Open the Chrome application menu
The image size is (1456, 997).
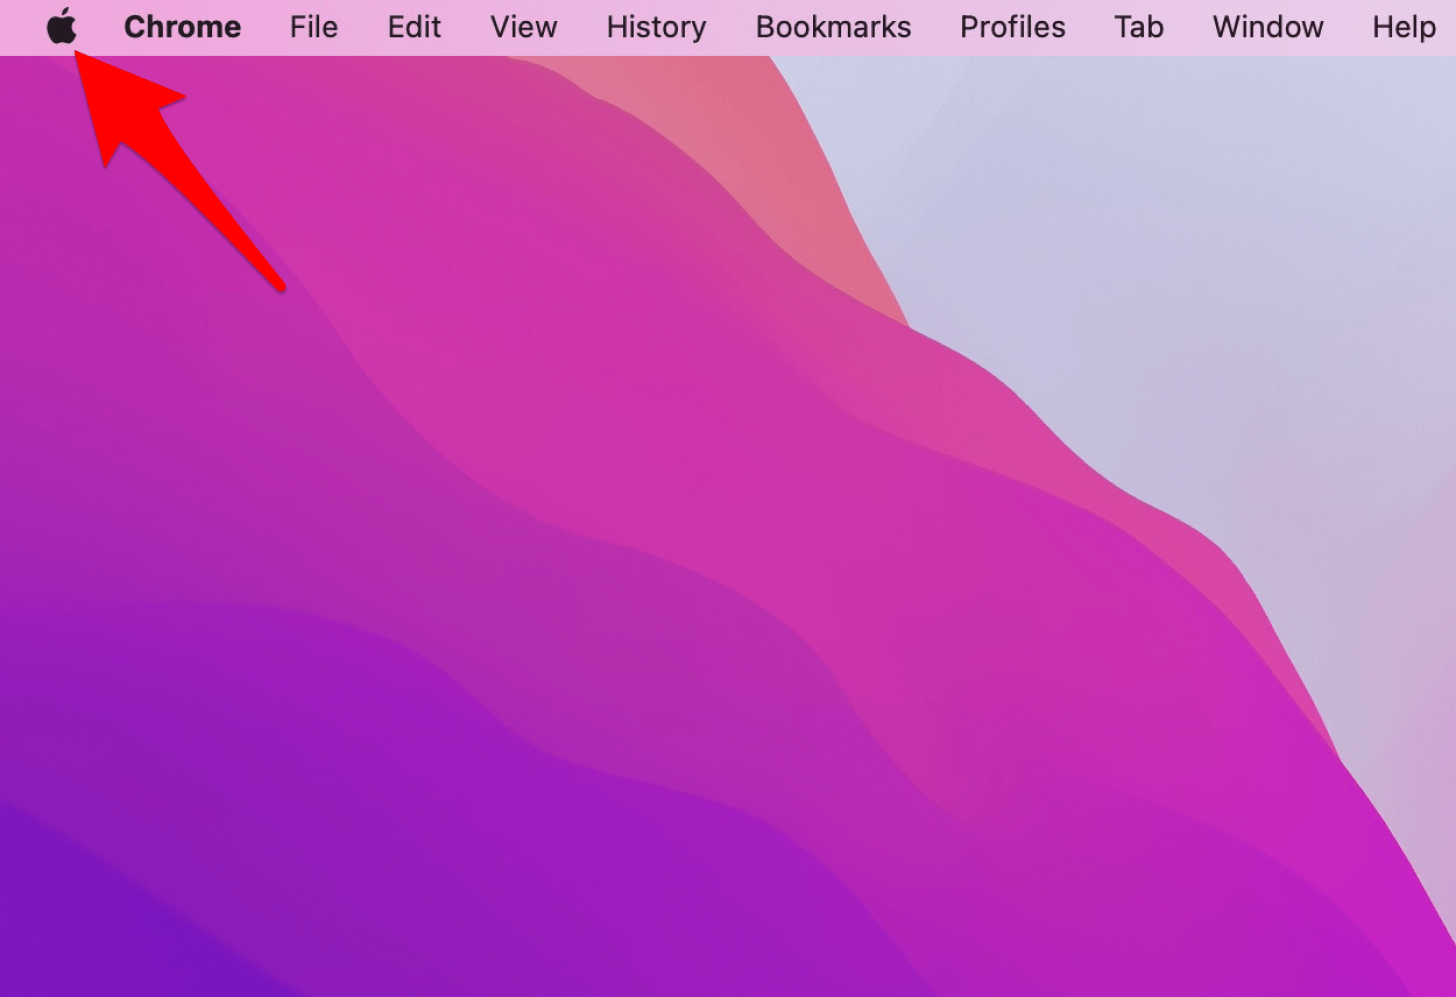click(182, 27)
